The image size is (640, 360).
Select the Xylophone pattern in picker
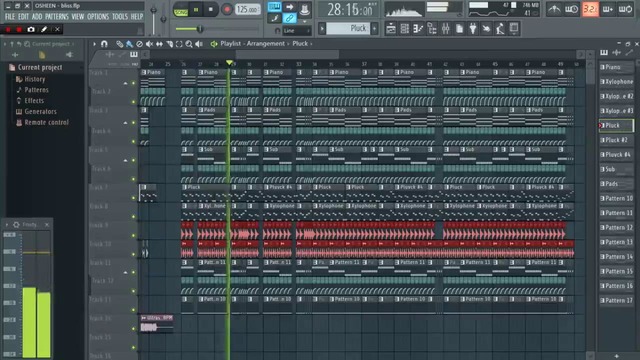pyautogui.click(x=616, y=82)
